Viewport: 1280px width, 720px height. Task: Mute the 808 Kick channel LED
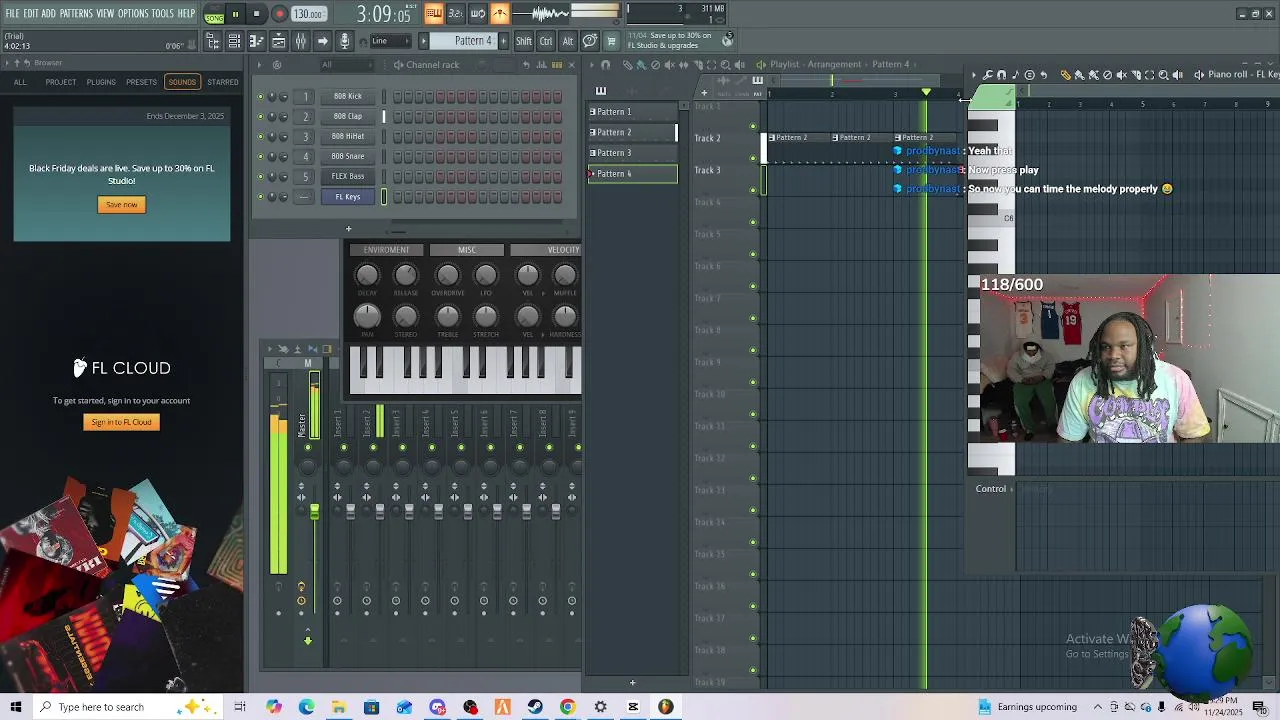(261, 97)
